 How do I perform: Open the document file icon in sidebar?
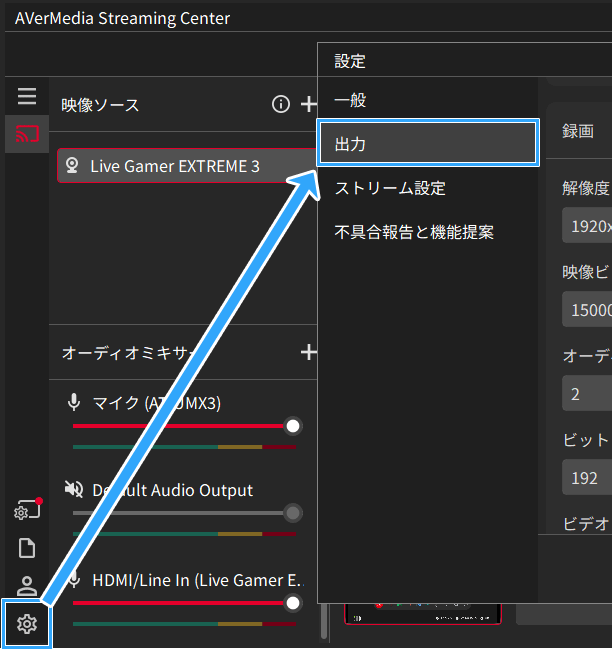pos(27,548)
